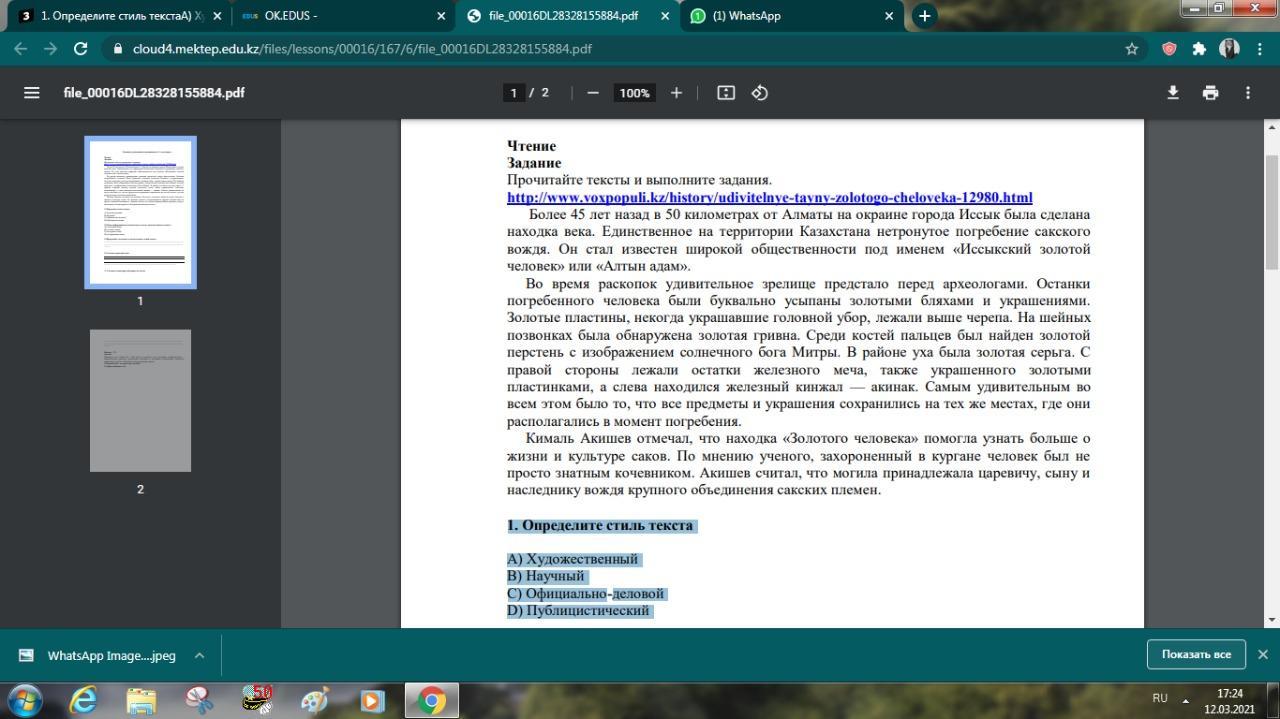
Task: Open the zoom percentage field showing 100%
Action: [x=634, y=93]
